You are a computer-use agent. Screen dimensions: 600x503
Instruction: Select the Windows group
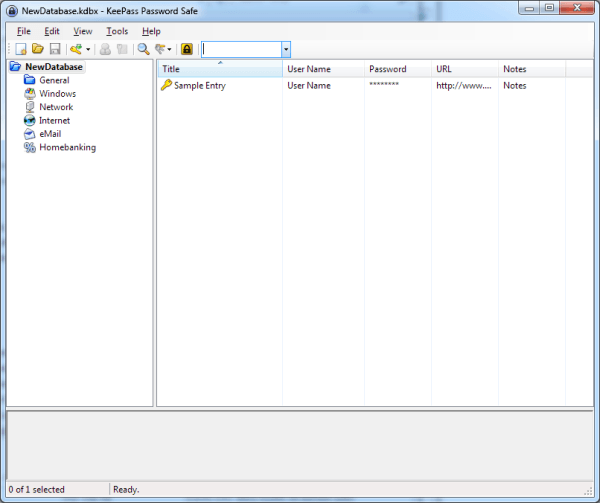[x=58, y=94]
